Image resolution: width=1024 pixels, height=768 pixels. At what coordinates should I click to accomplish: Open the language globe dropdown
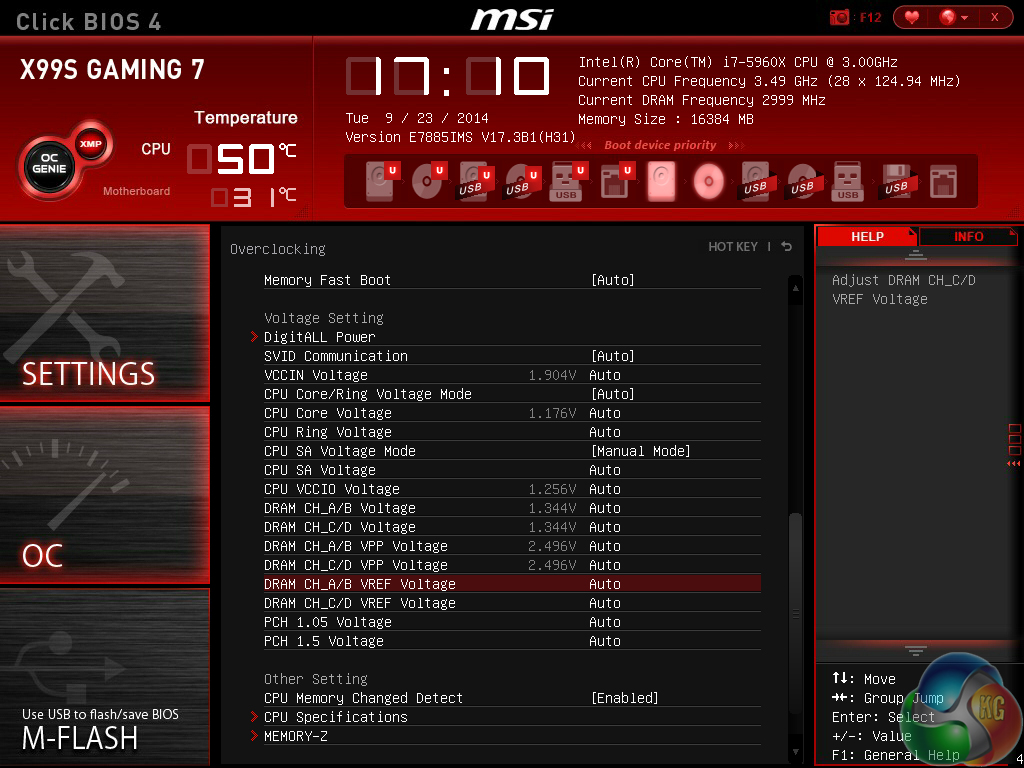tap(953, 17)
